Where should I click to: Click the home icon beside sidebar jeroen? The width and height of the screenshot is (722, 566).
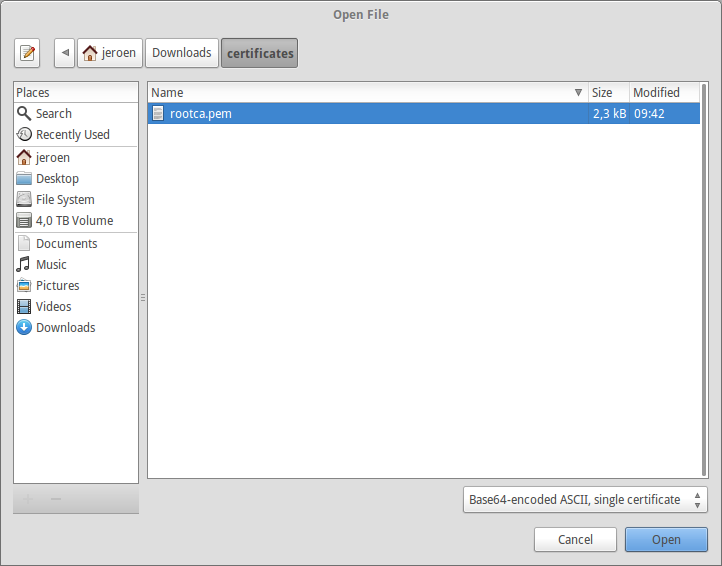[x=24, y=158]
